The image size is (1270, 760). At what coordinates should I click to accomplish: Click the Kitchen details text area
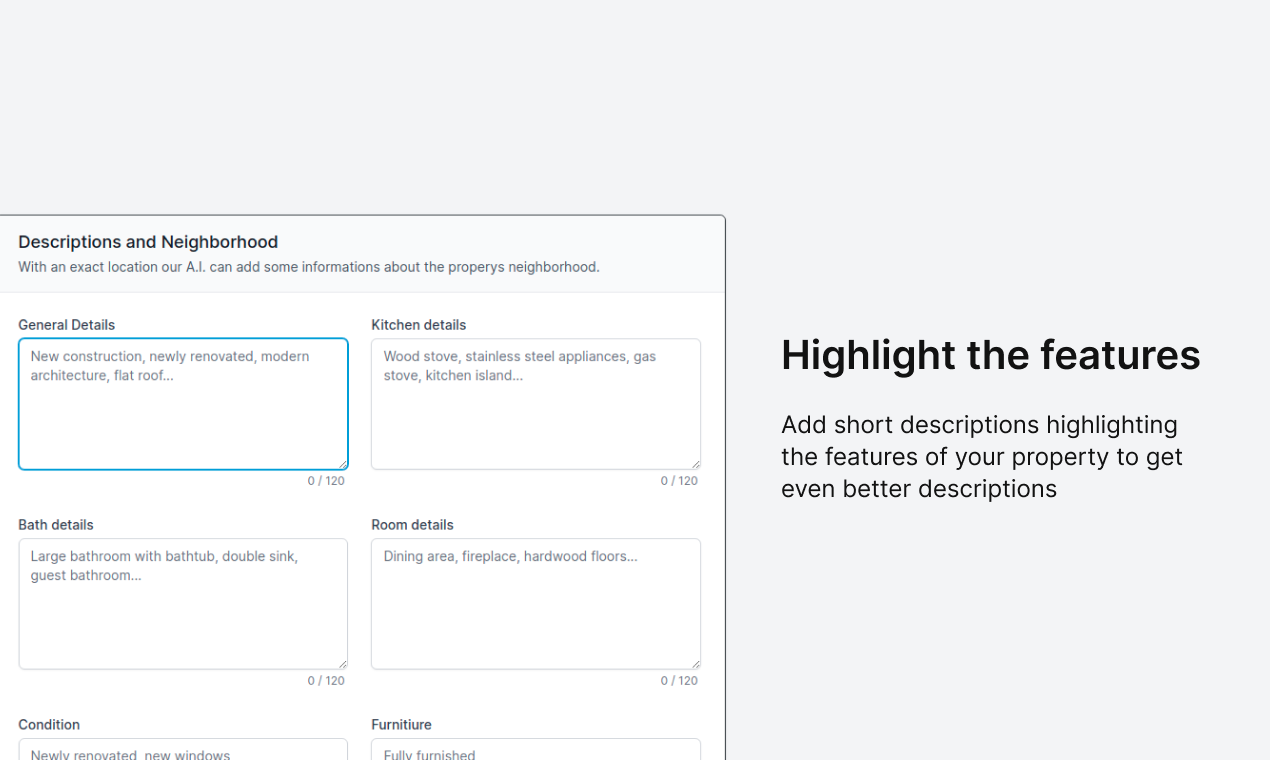[x=536, y=404]
